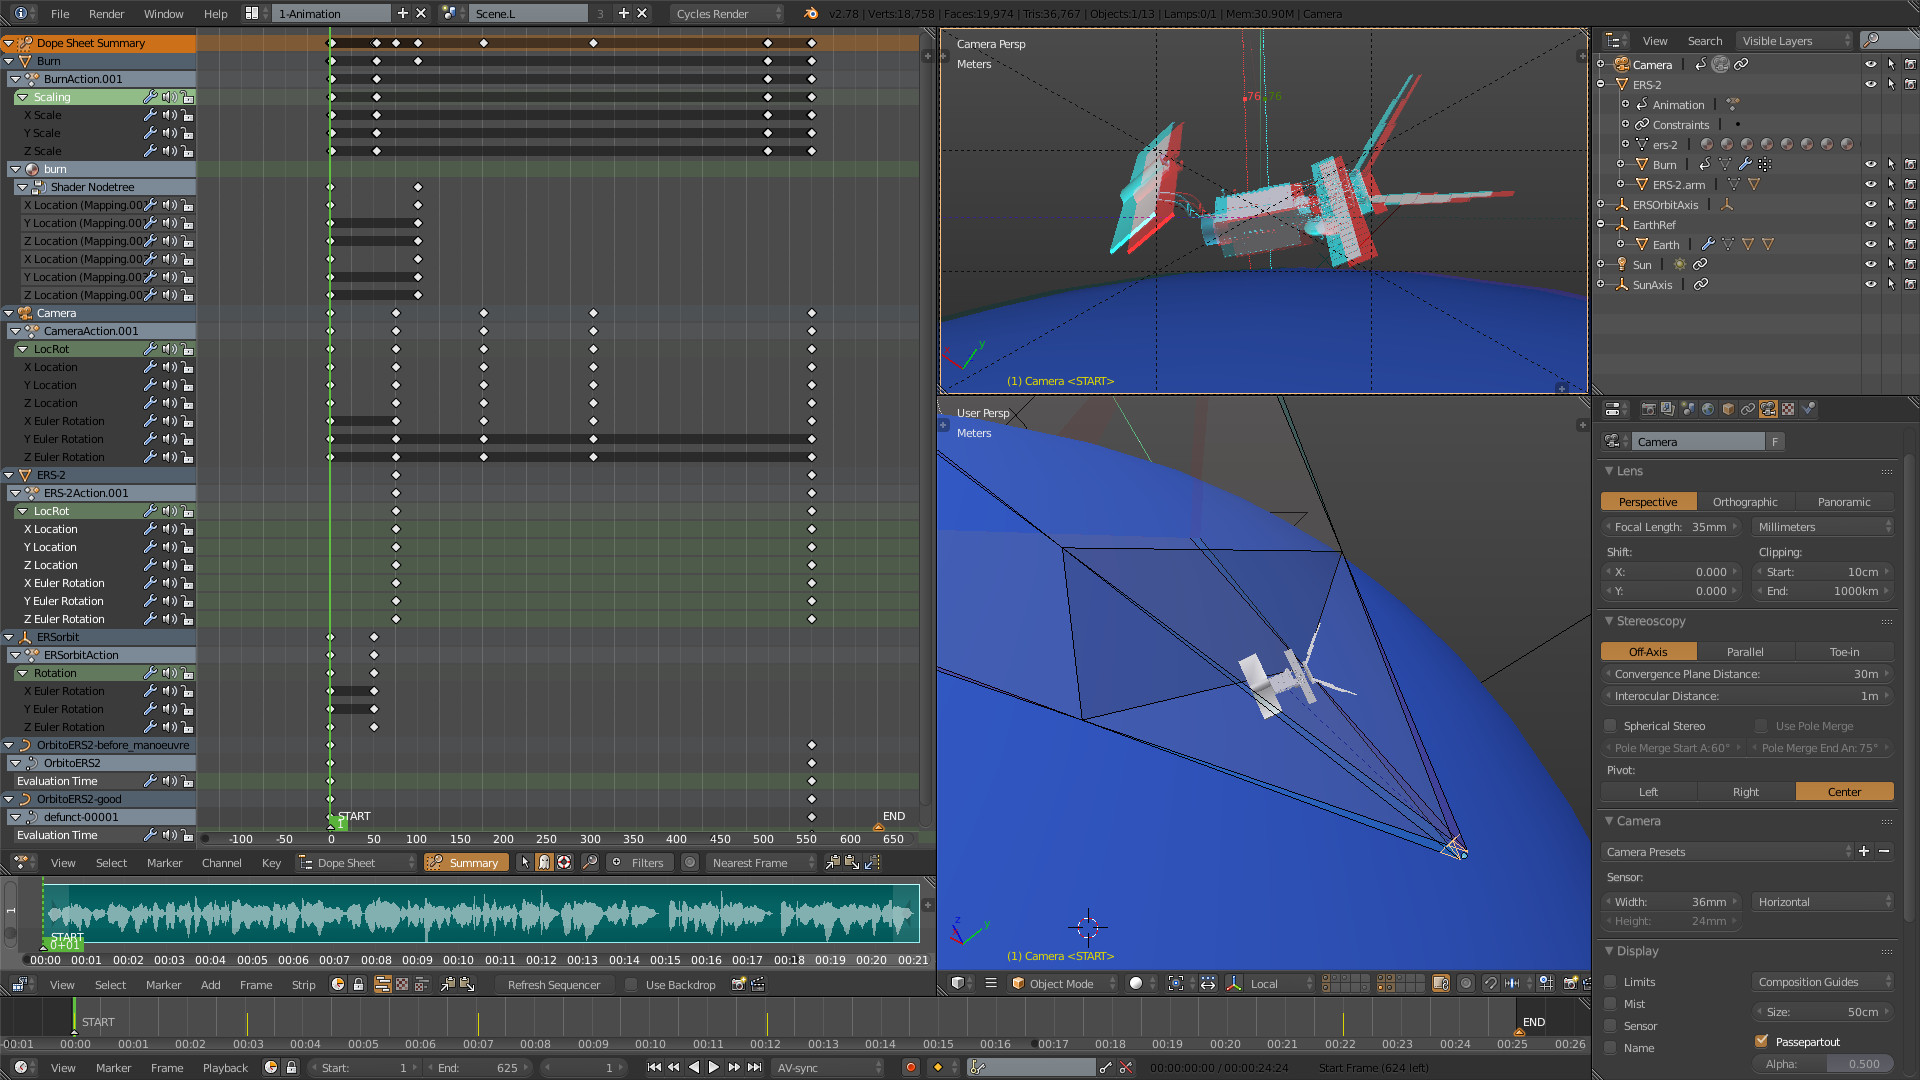Open the Object constraints properties tab icon
The image size is (1920, 1080).
pyautogui.click(x=1748, y=409)
